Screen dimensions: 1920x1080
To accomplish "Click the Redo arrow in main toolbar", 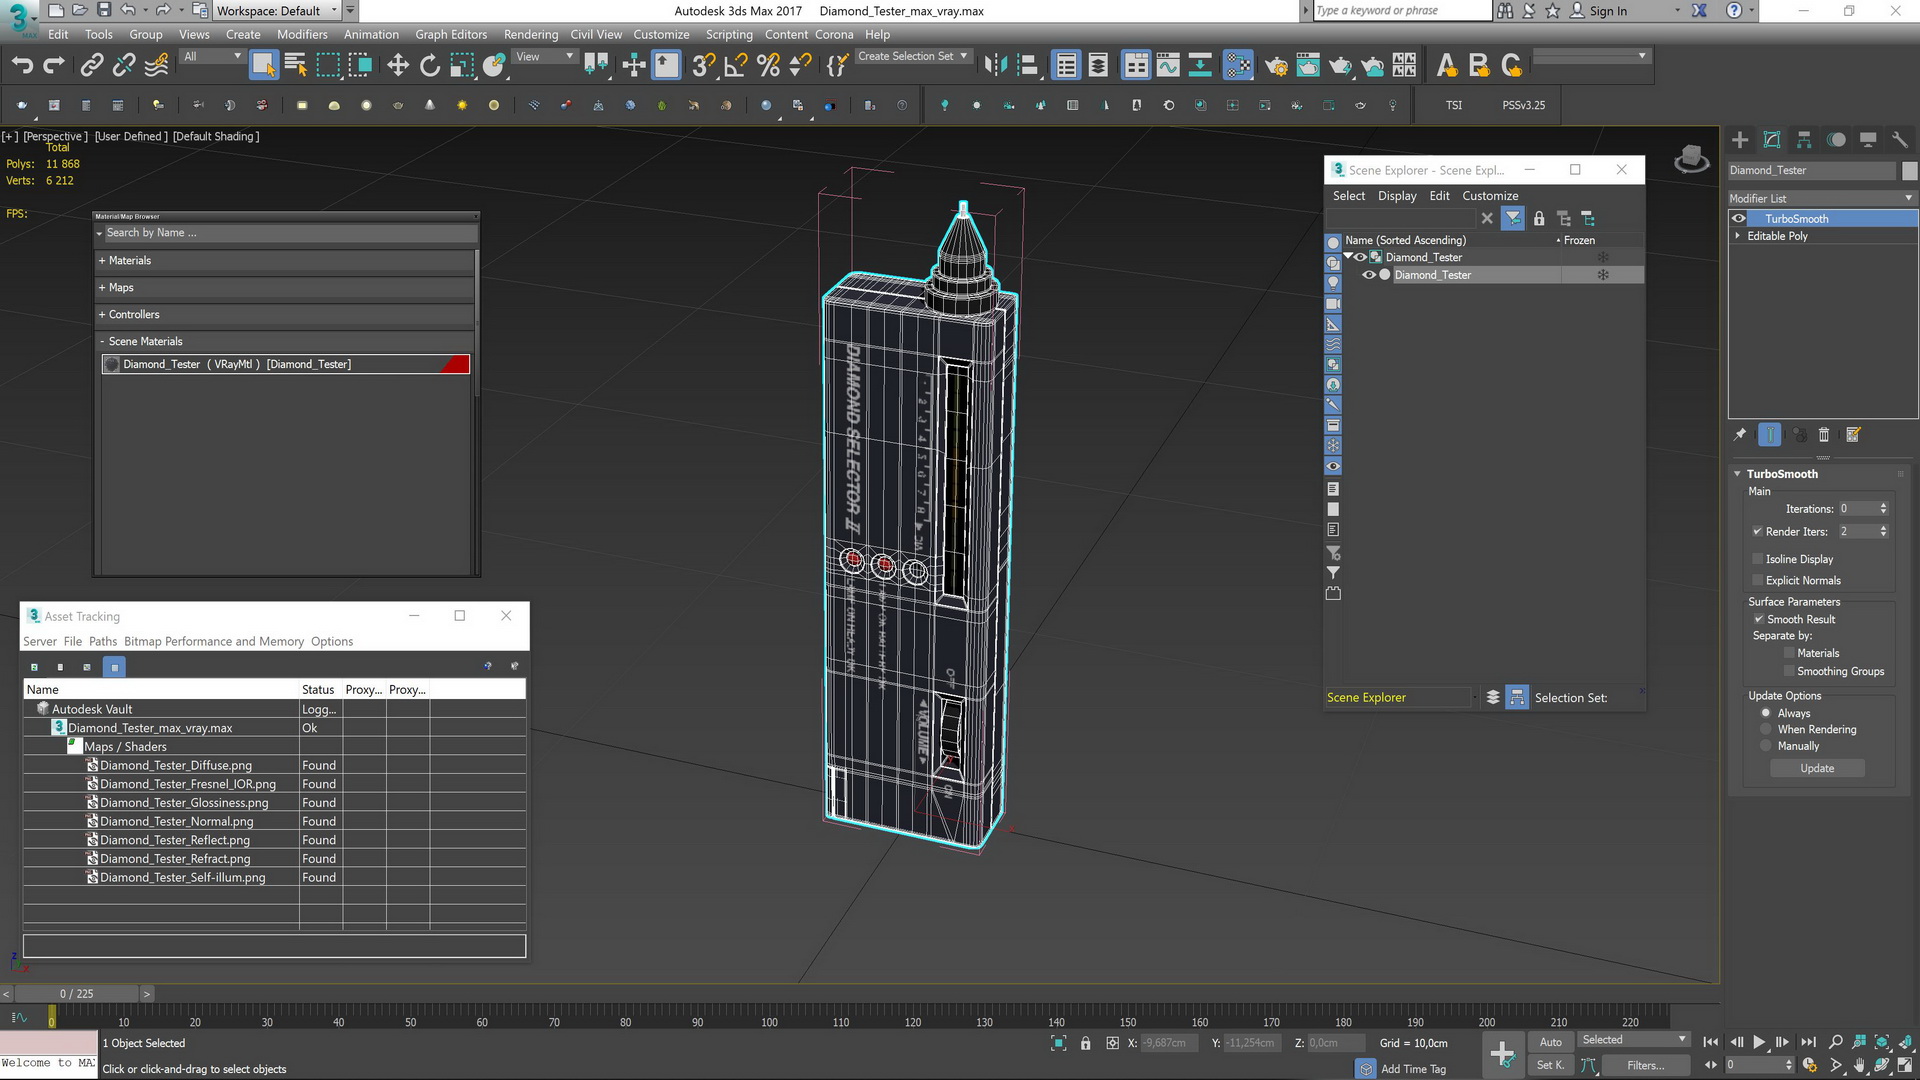I will tap(54, 66).
